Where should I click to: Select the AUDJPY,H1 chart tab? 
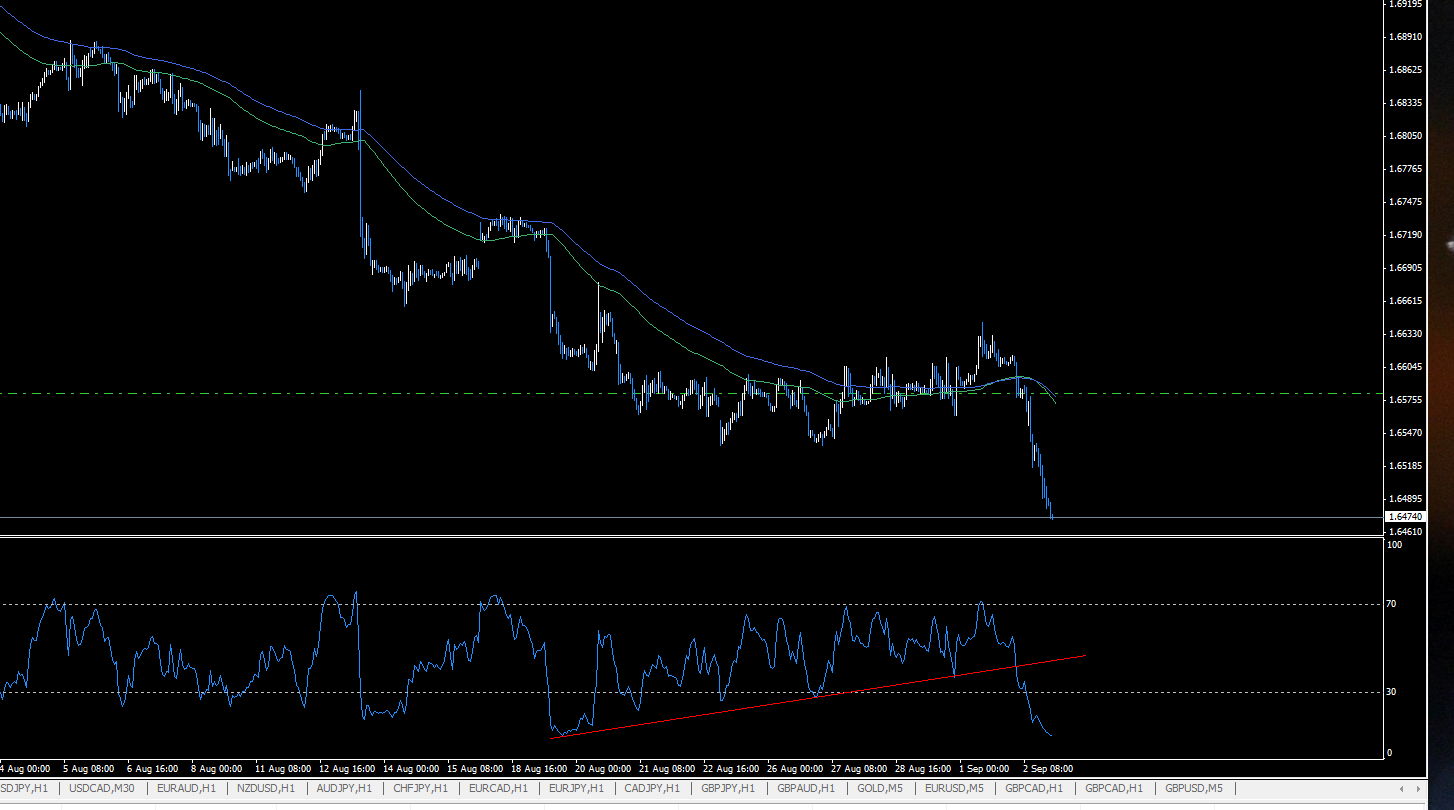point(343,789)
